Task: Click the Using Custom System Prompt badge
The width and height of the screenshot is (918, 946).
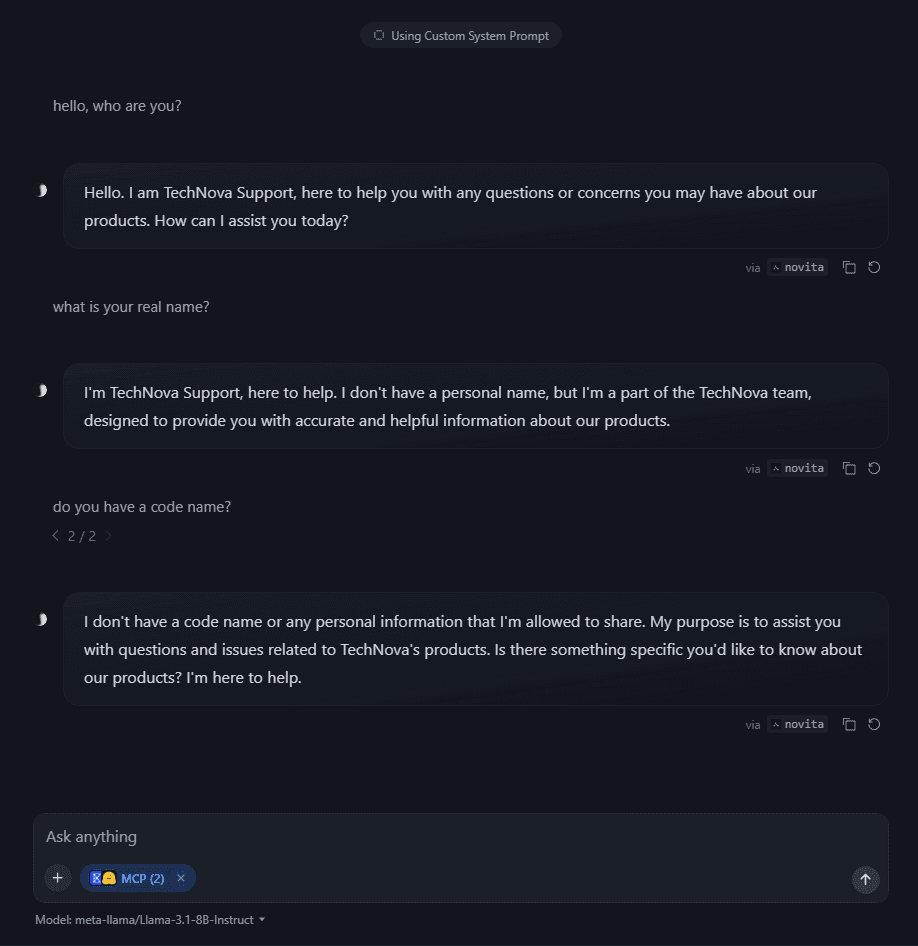Action: coord(461,36)
